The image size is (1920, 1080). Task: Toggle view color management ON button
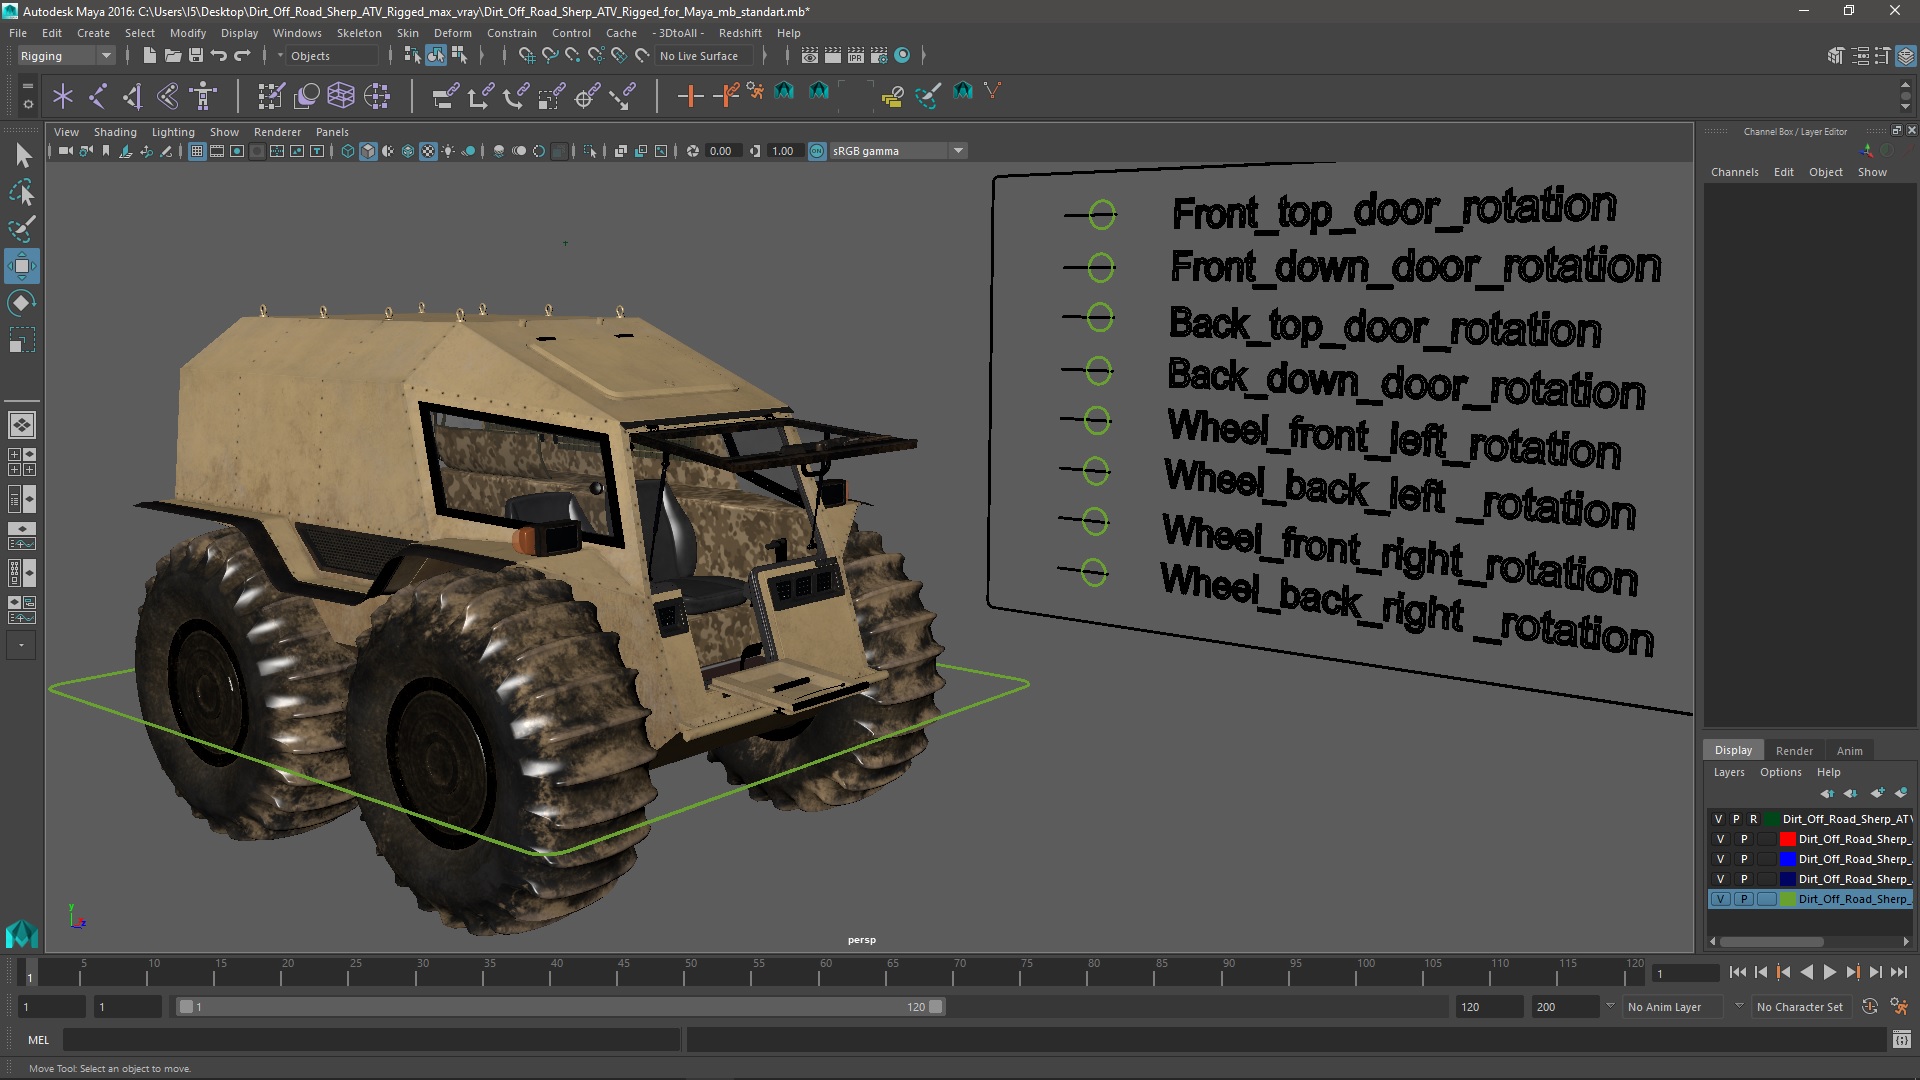point(817,151)
